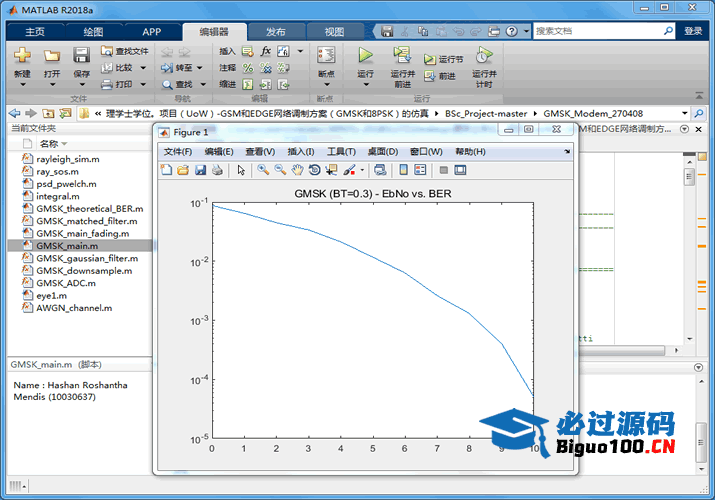Expand the address bar path dropdown

point(685,114)
